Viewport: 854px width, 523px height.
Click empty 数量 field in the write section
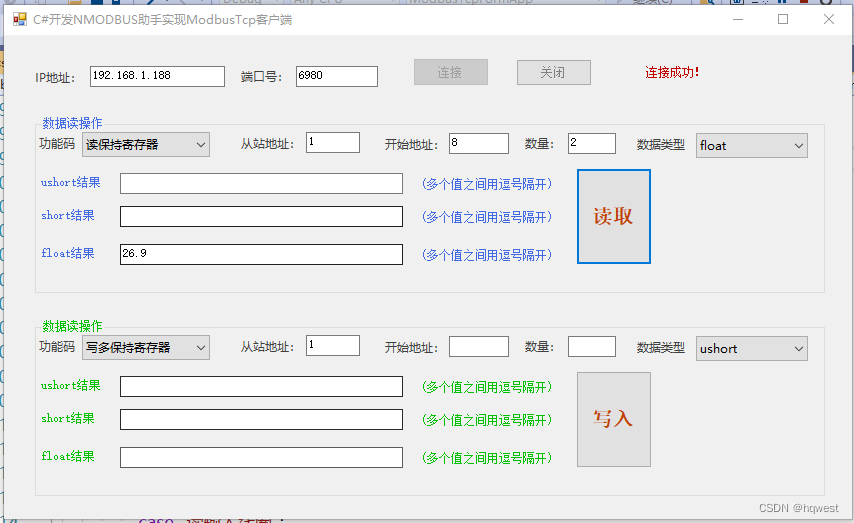point(591,346)
